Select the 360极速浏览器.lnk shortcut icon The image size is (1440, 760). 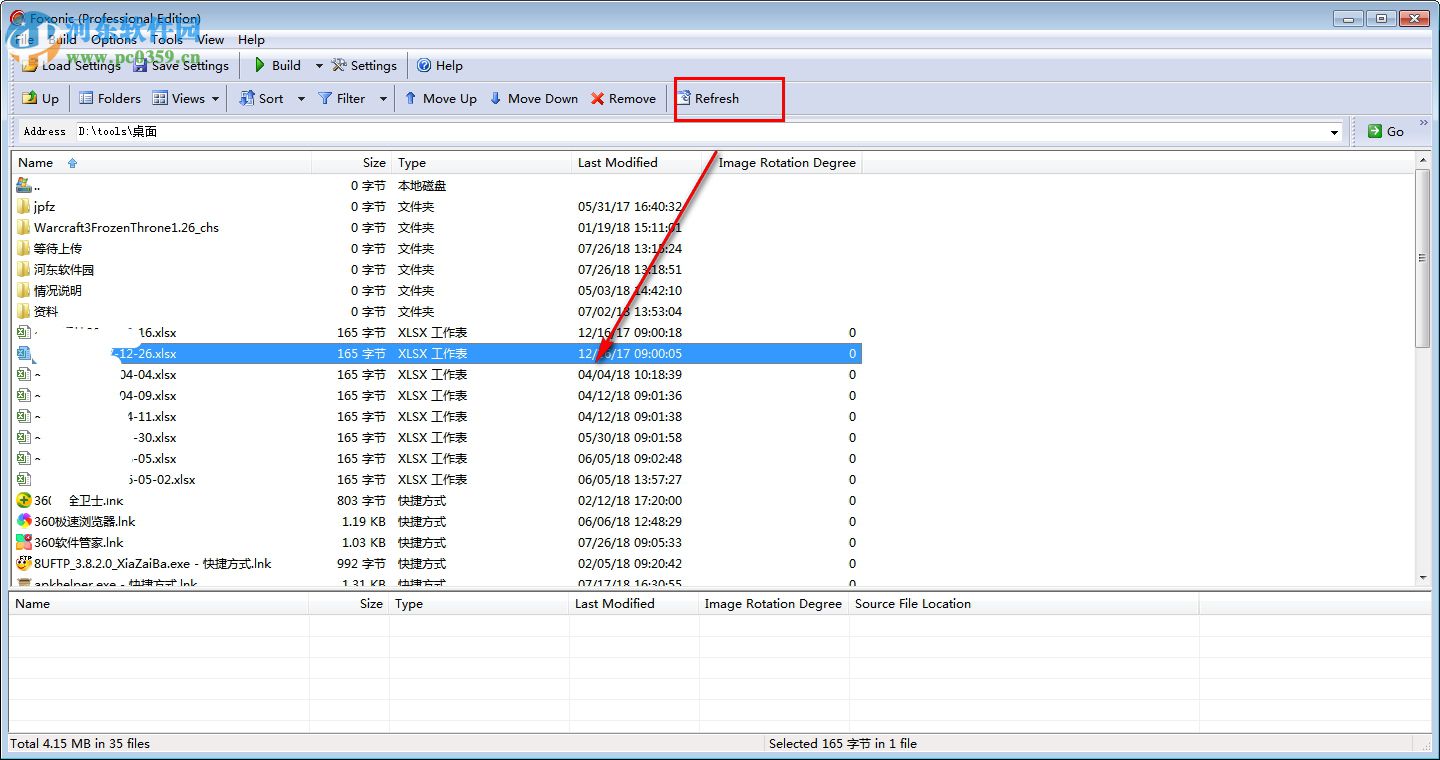(24, 521)
